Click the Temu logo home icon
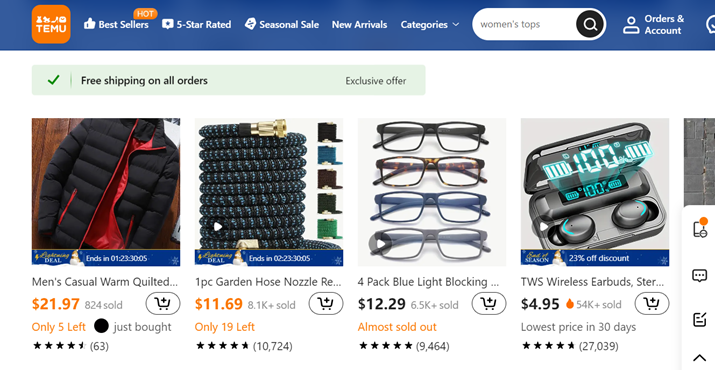This screenshot has width=715, height=370. (51, 24)
